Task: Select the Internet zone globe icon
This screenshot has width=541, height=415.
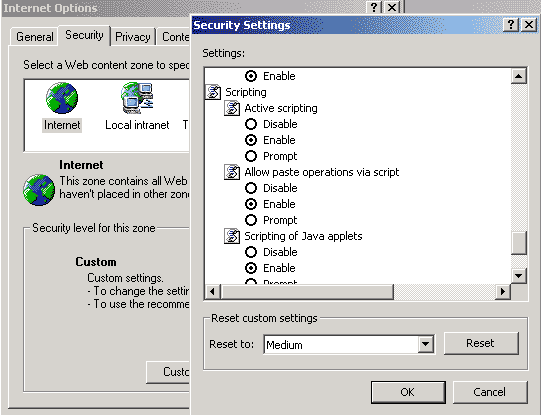Action: click(x=62, y=98)
